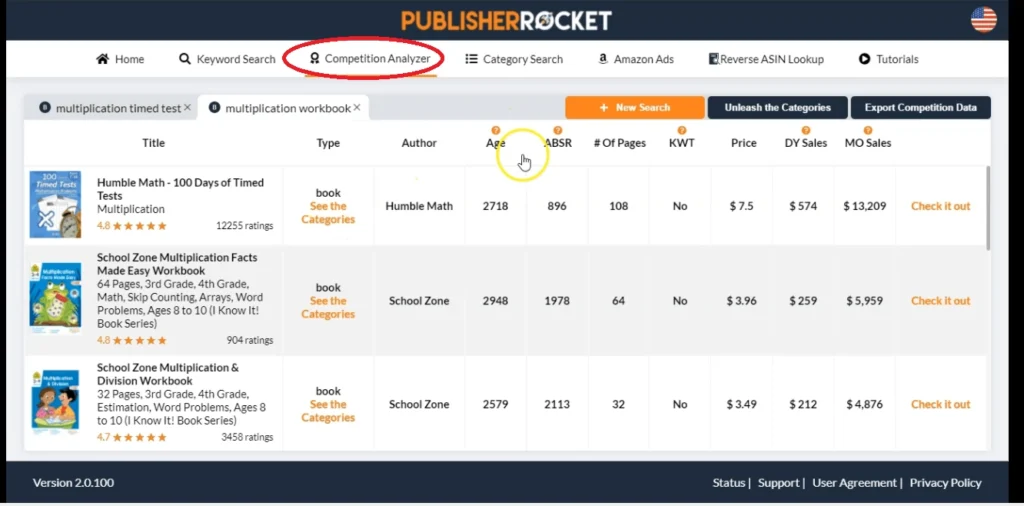Open the Amazon Ads section
Screen dimensions: 1024x506
click(635, 59)
